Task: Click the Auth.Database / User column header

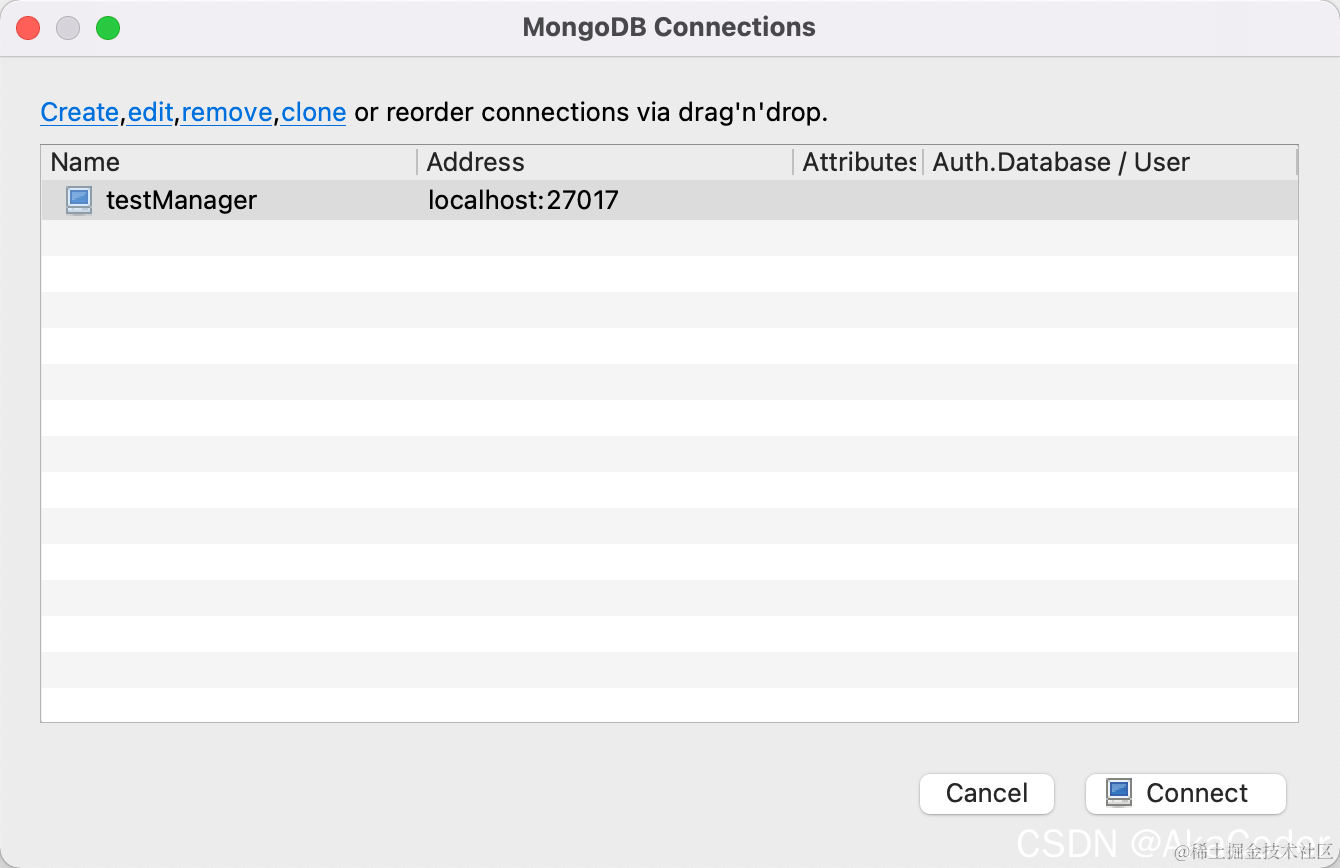Action: click(1110, 162)
